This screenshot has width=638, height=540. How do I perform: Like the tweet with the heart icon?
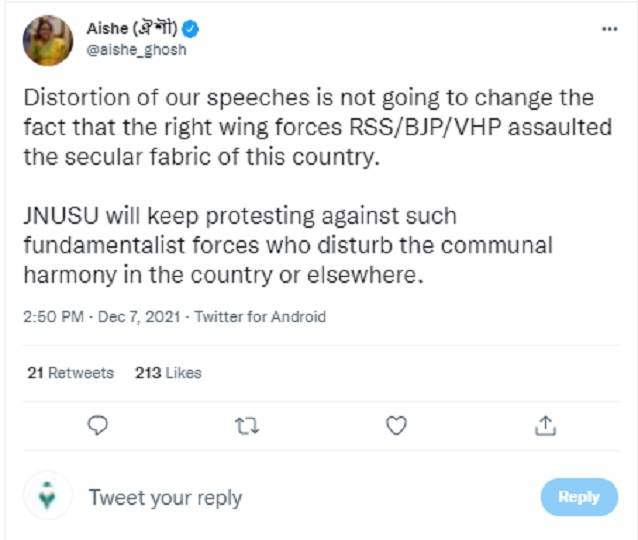[x=396, y=426]
